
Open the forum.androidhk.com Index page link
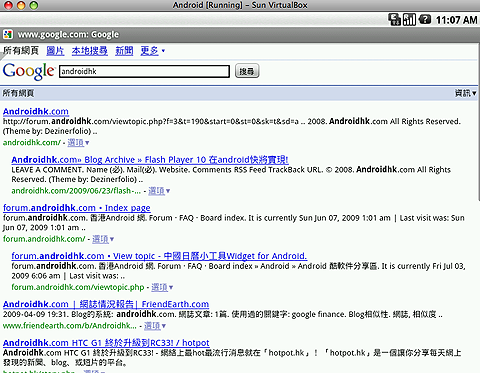coord(77,208)
